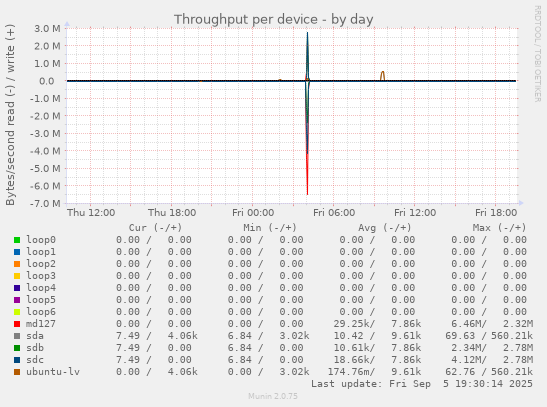The width and height of the screenshot is (547, 407).
Task: Click the 'sdb' legend label
Action: point(35,348)
